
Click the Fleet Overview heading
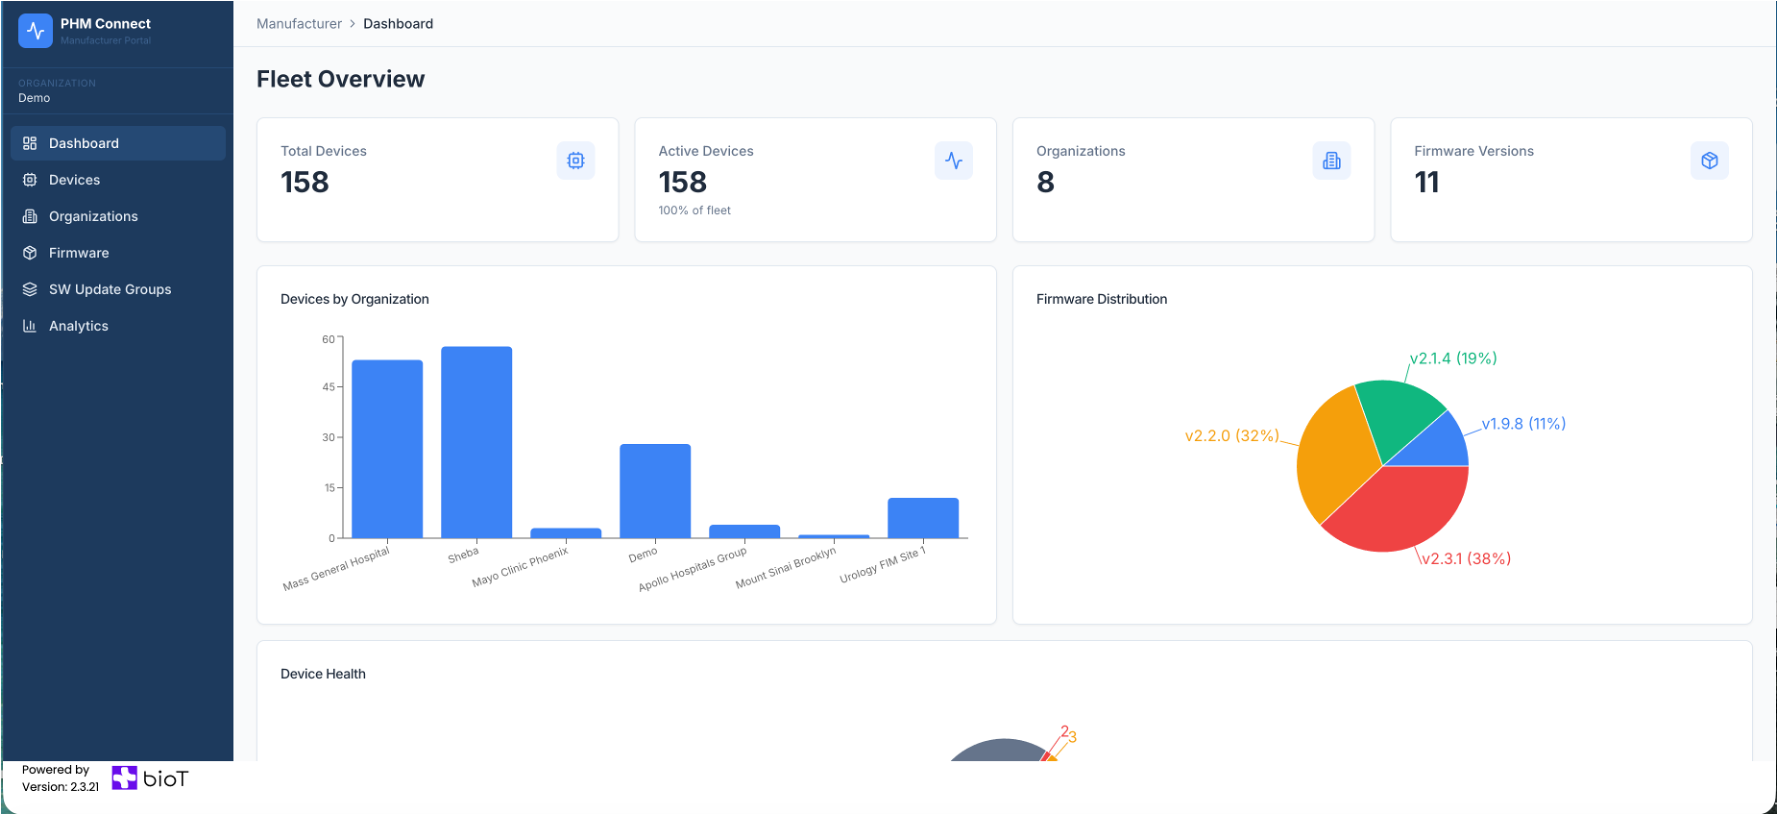click(x=341, y=79)
